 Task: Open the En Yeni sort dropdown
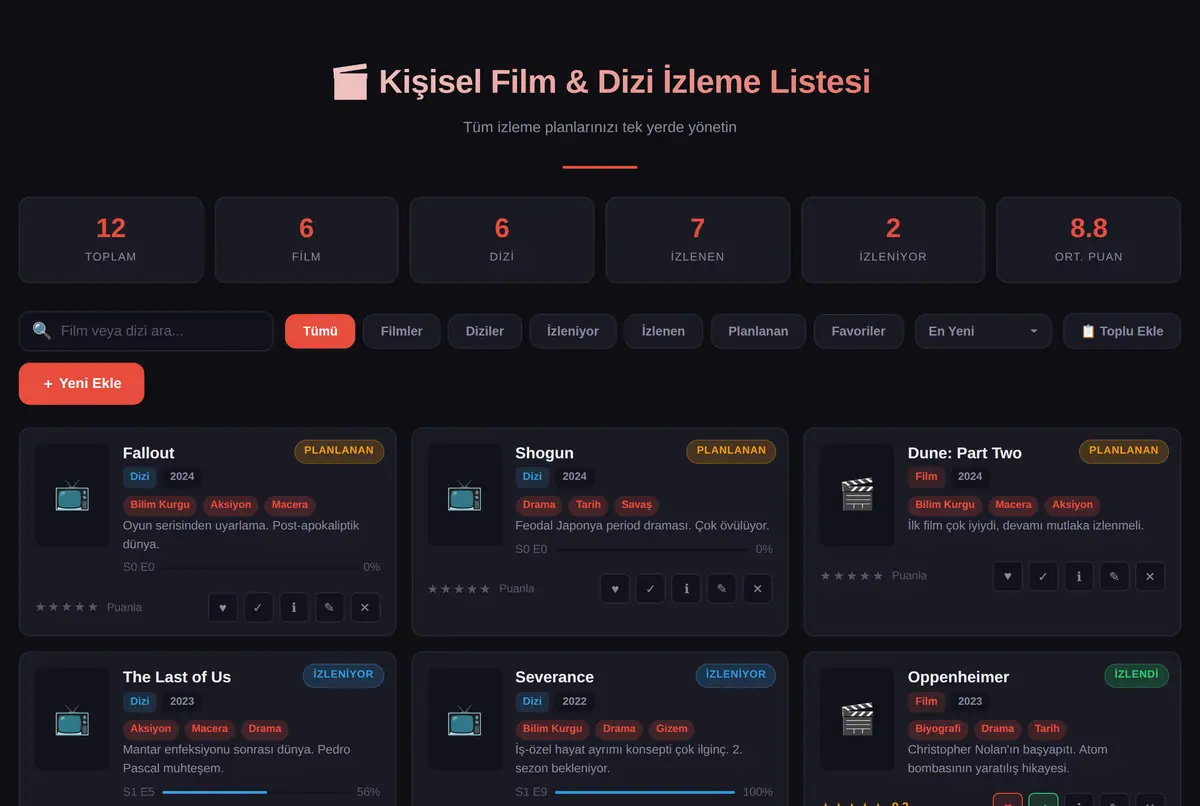tap(983, 331)
